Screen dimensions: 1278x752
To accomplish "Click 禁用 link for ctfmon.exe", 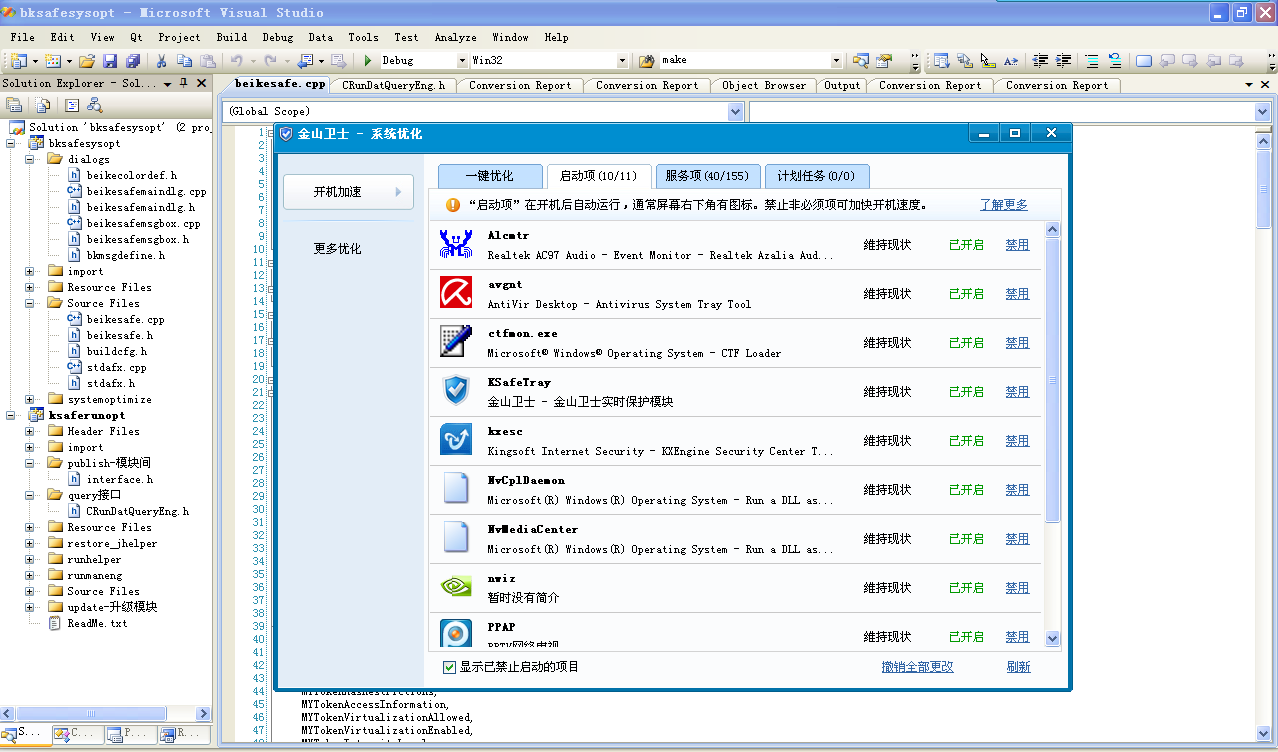I will [1017, 342].
